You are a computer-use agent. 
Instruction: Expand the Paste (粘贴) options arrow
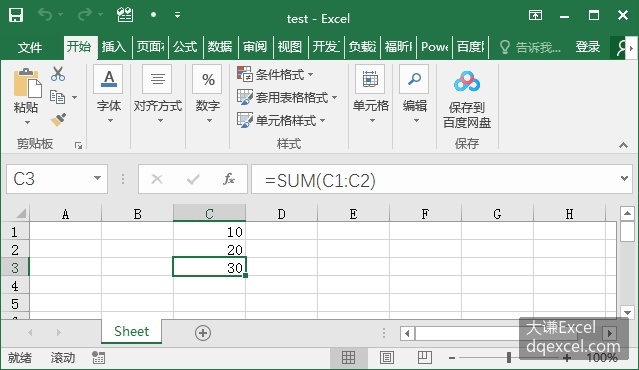click(x=27, y=122)
